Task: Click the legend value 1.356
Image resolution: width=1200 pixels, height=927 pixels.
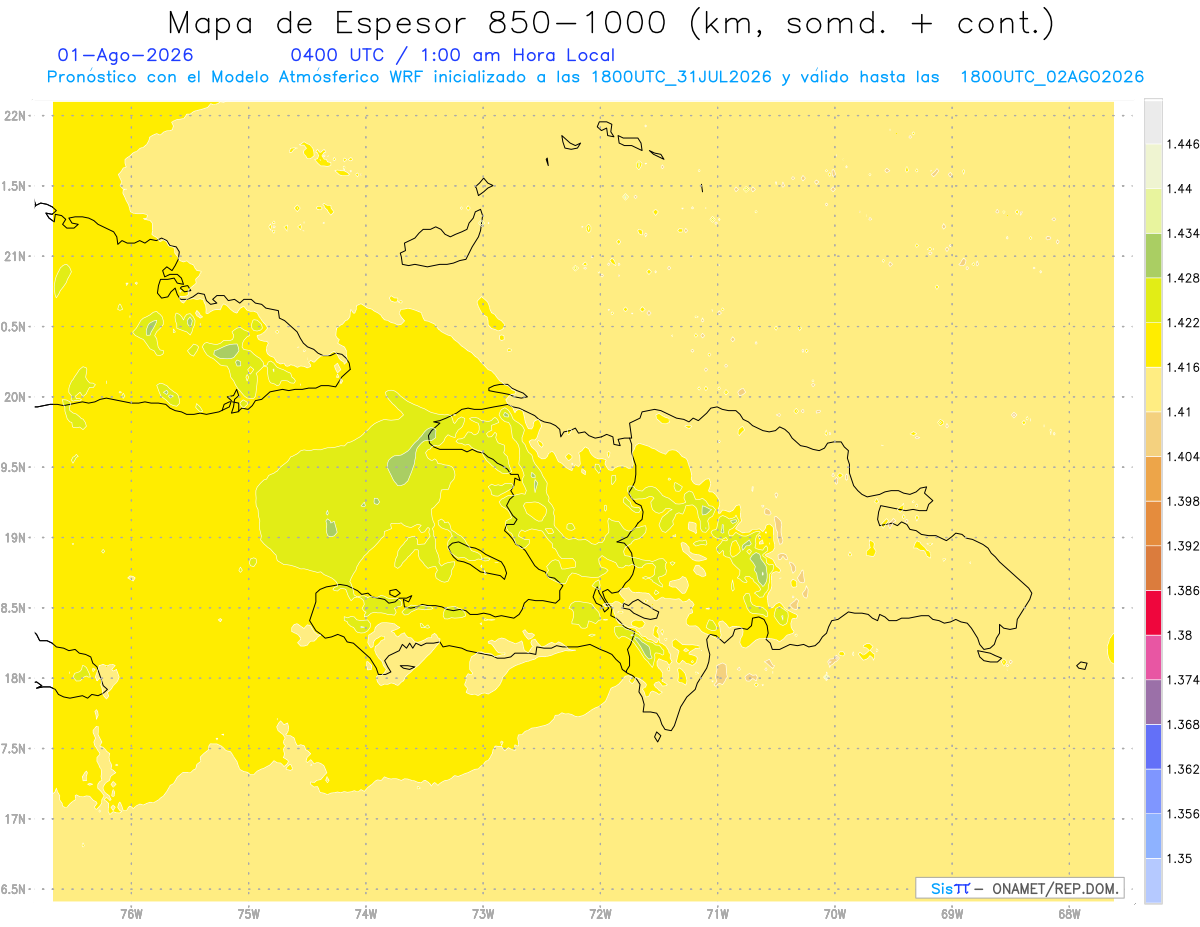Action: 1185,813
